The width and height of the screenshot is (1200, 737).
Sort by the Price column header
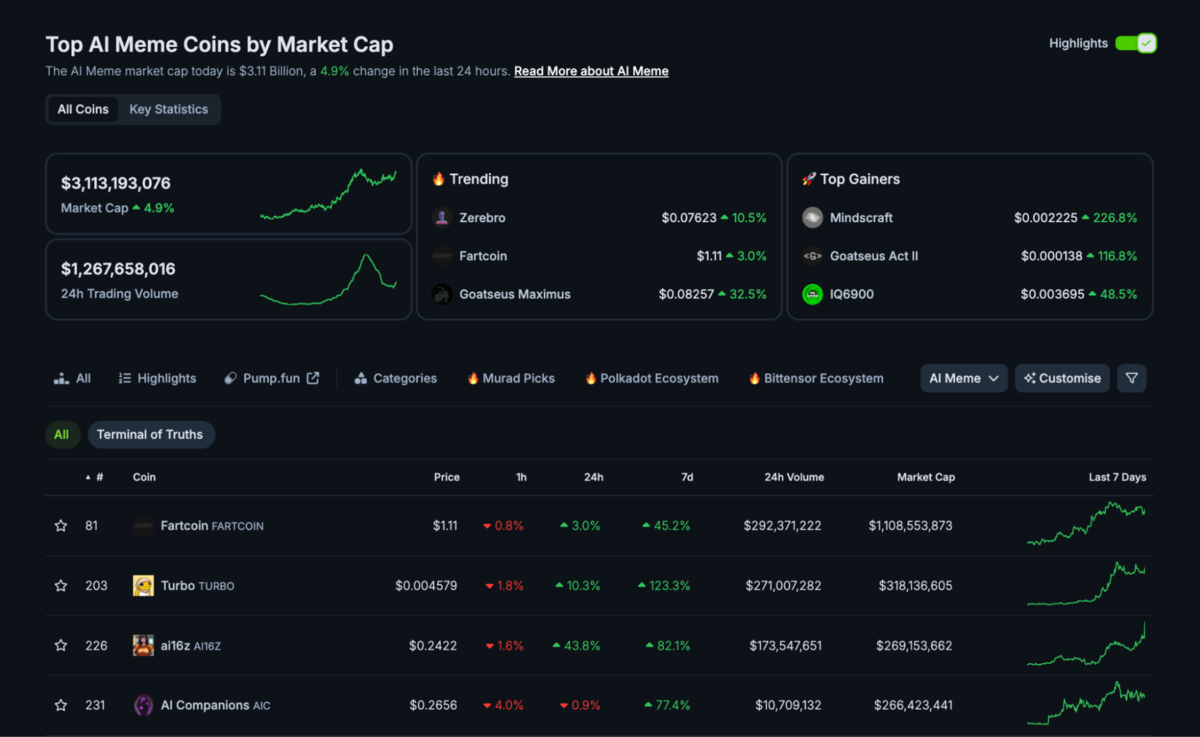point(447,477)
